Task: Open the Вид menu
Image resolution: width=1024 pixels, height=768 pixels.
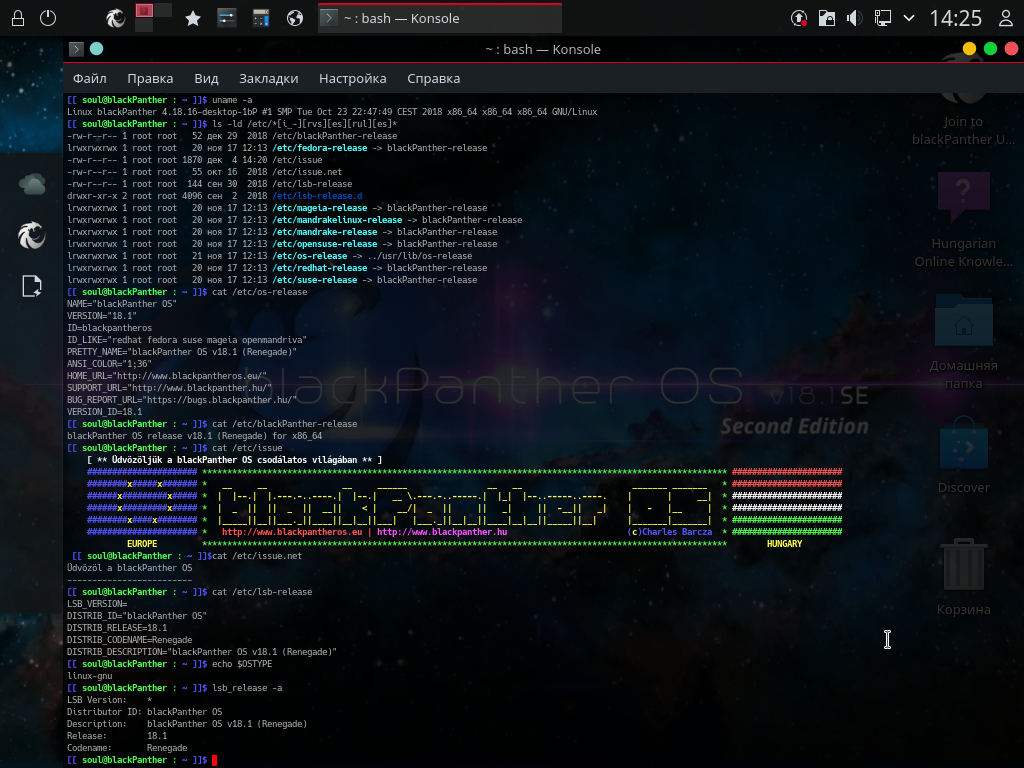Action: (206, 78)
